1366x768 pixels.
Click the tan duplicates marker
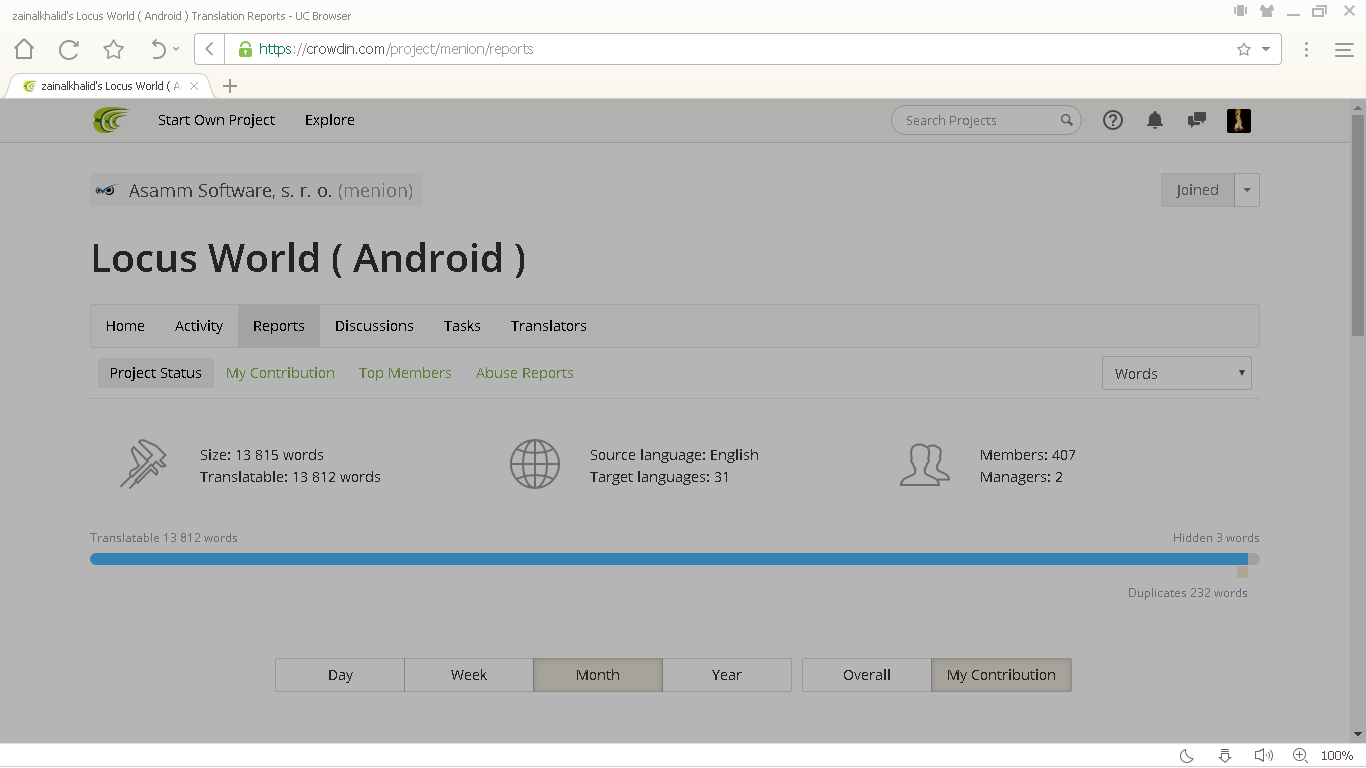[1242, 572]
